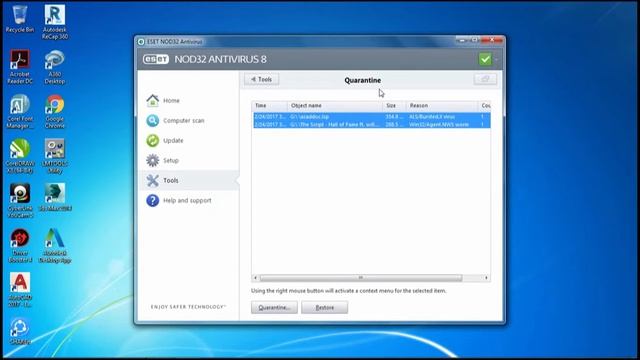Image resolution: width=640 pixels, height=360 pixels.
Task: Open the Update section icon
Action: coord(153,140)
